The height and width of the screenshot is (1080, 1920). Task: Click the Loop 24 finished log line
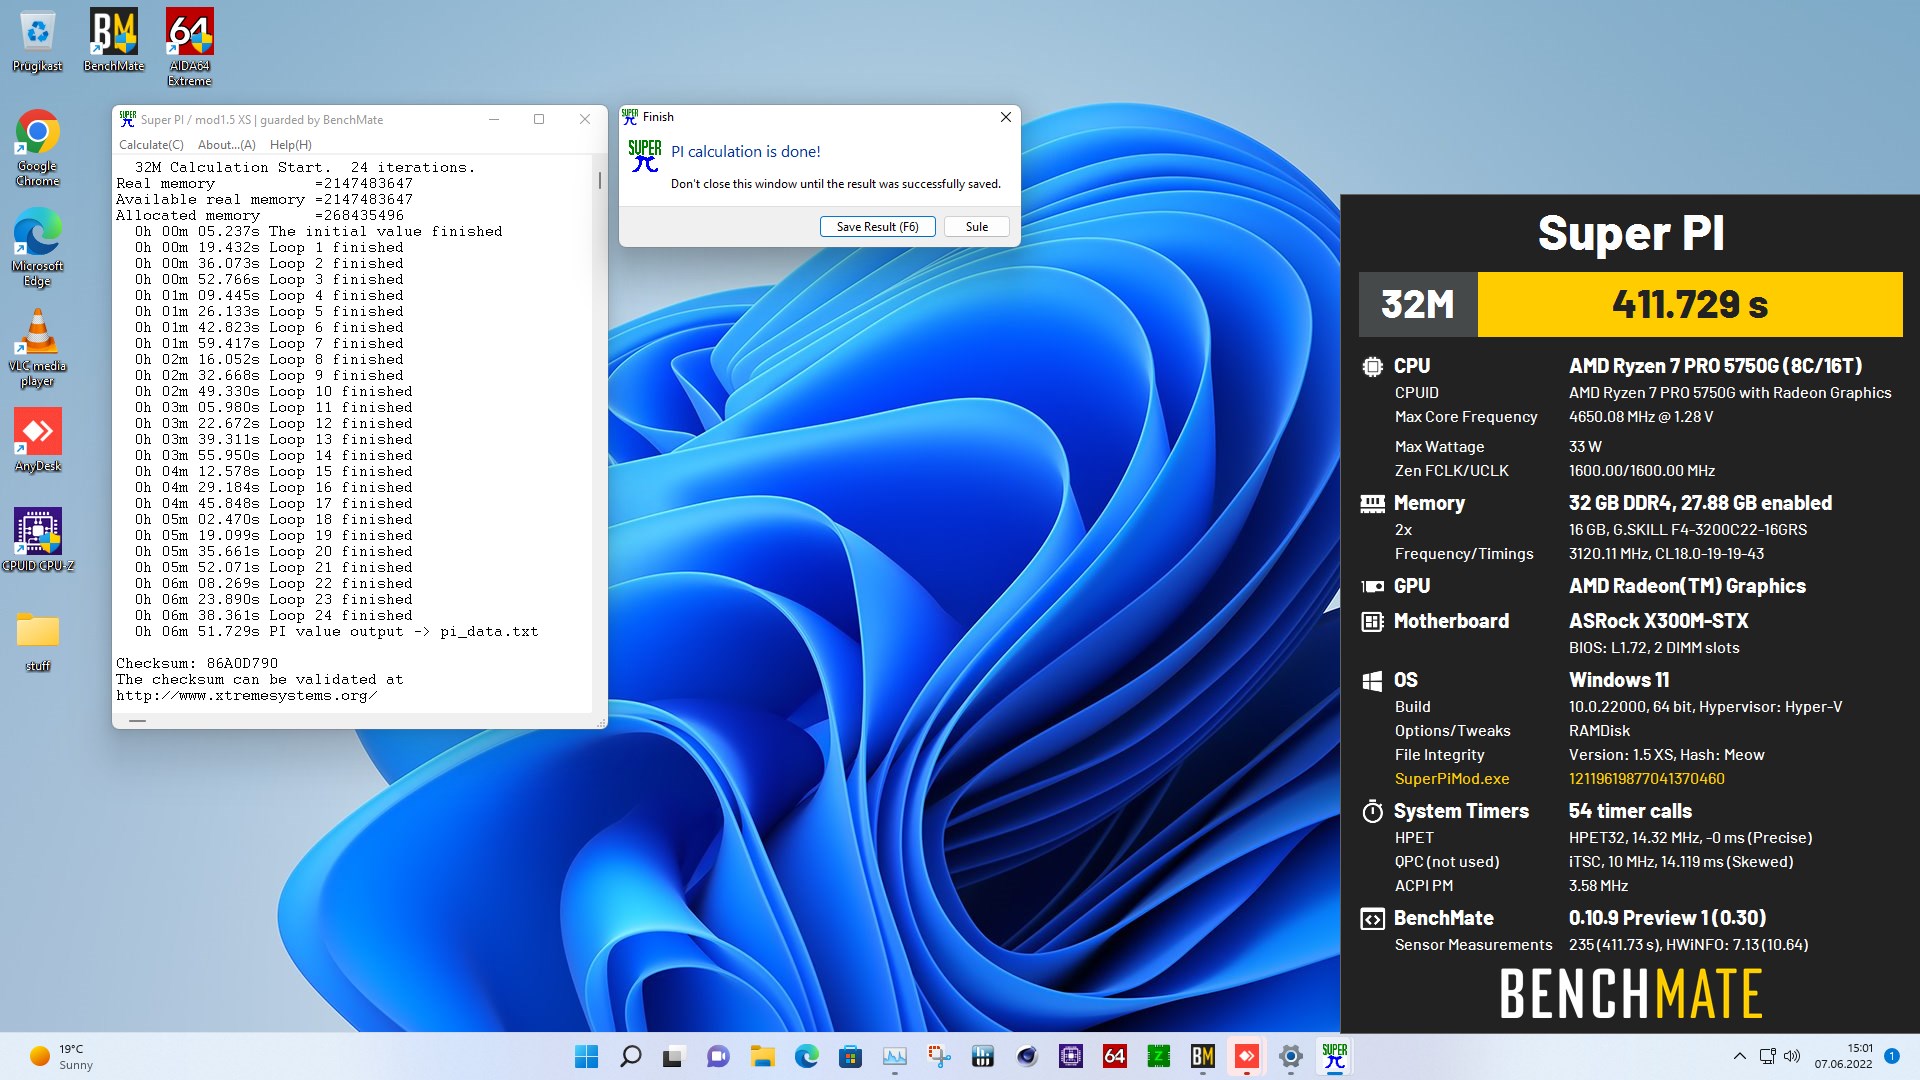(x=273, y=616)
